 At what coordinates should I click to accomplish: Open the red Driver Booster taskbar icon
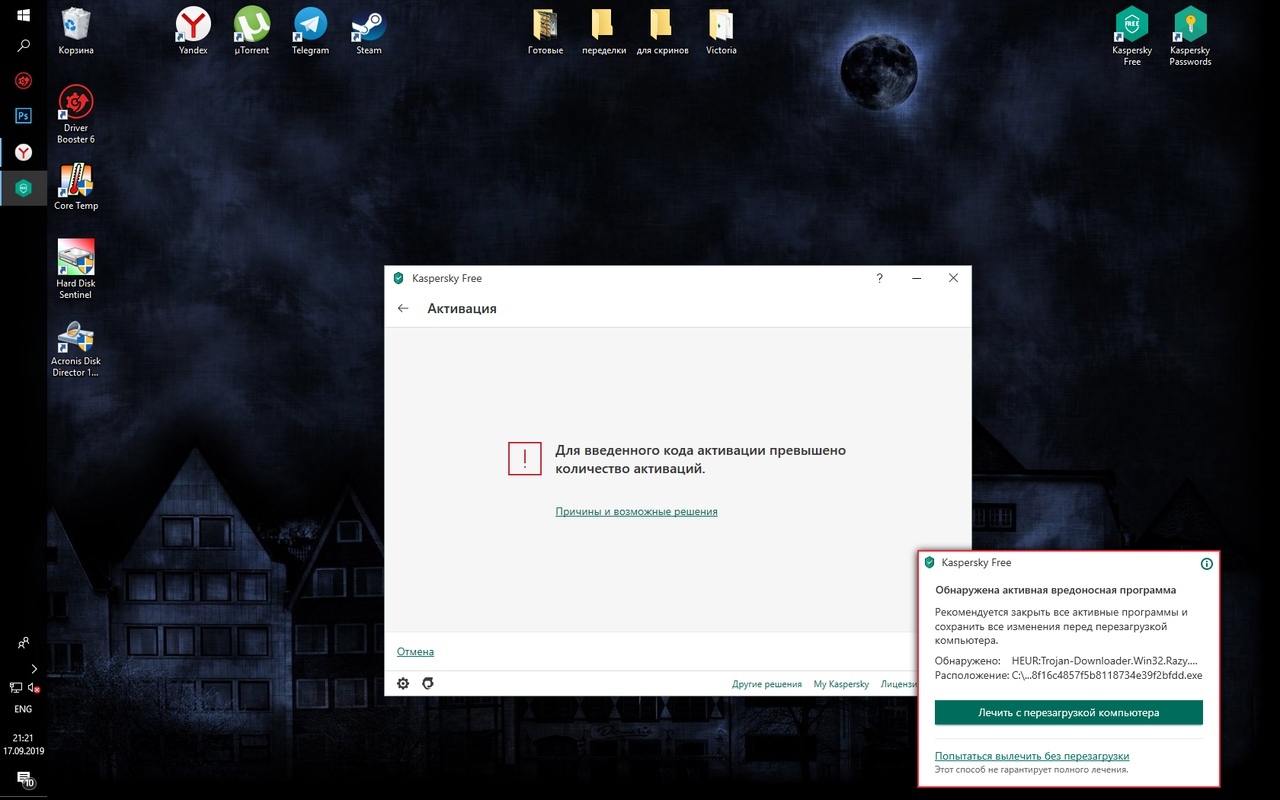click(23, 80)
